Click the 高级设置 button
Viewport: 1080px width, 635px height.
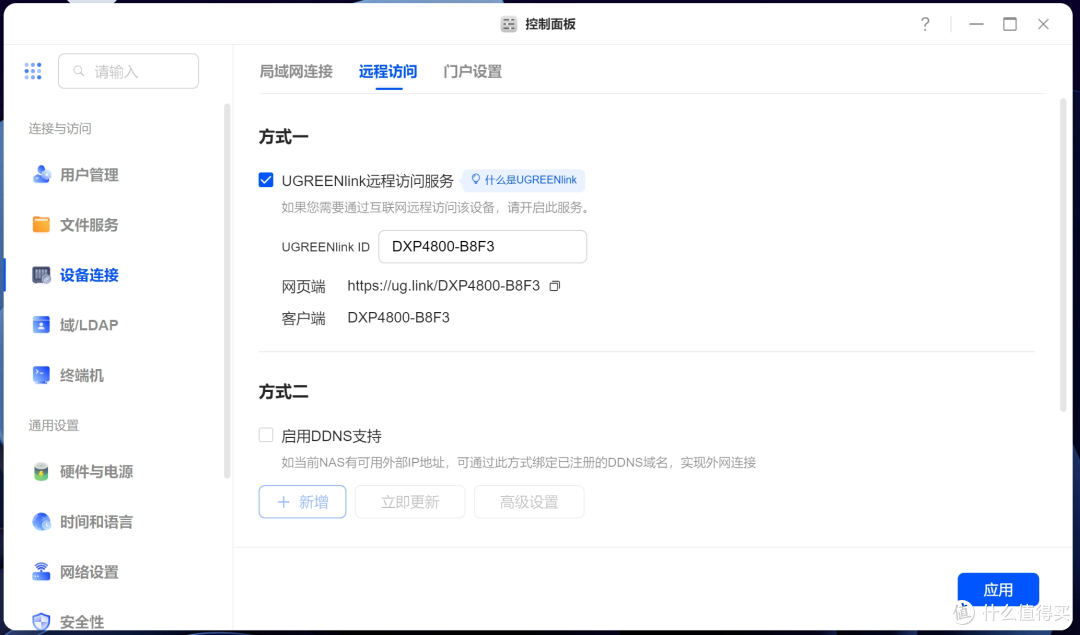[x=529, y=501]
